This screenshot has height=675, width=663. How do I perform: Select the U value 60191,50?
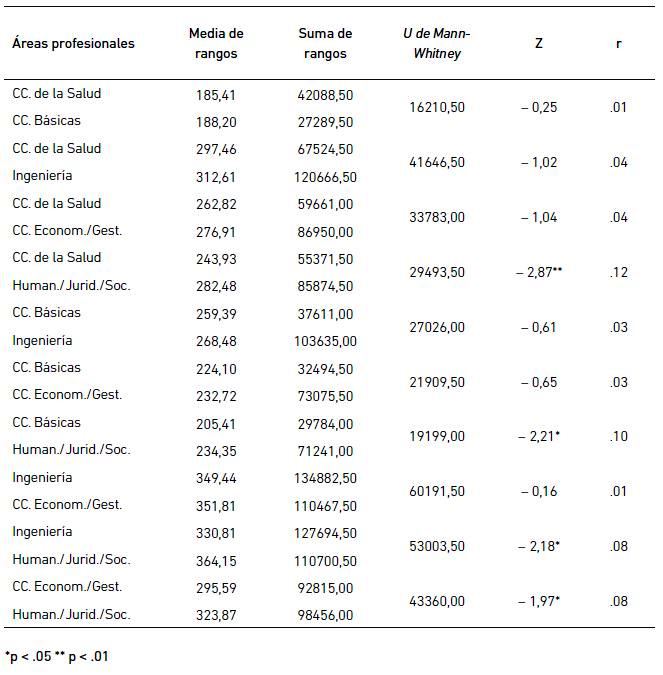click(x=437, y=491)
